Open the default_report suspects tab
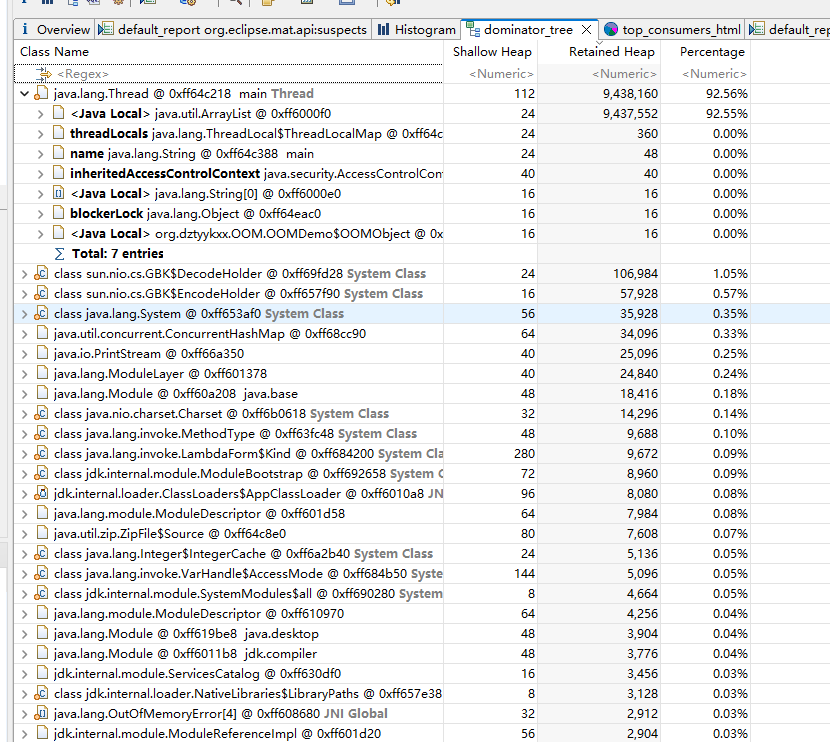 point(240,30)
